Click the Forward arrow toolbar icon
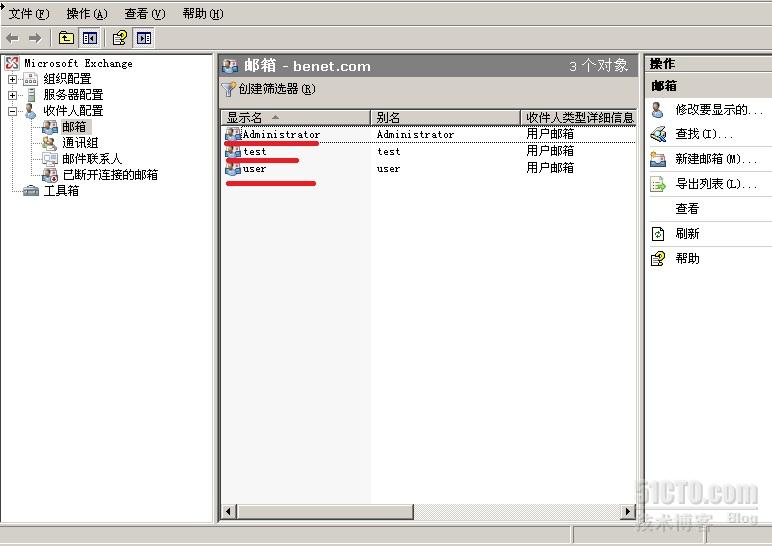This screenshot has width=772, height=546. coord(35,38)
